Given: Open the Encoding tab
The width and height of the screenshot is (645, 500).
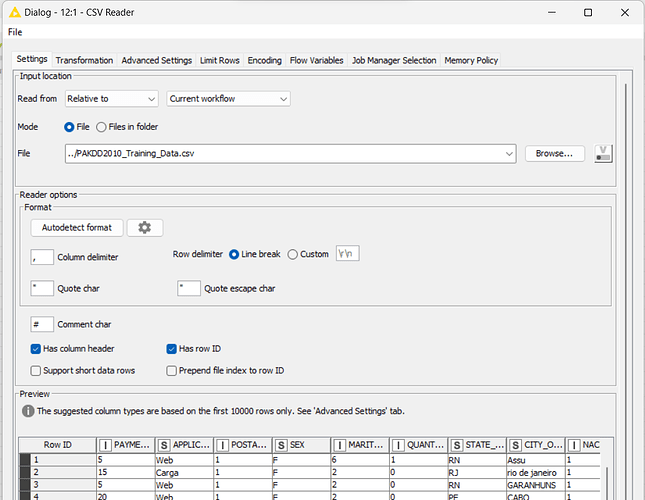Looking at the screenshot, I should (264, 60).
